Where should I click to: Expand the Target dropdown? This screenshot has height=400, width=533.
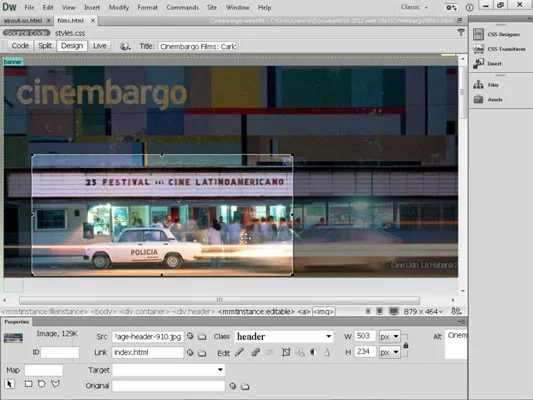169,370
